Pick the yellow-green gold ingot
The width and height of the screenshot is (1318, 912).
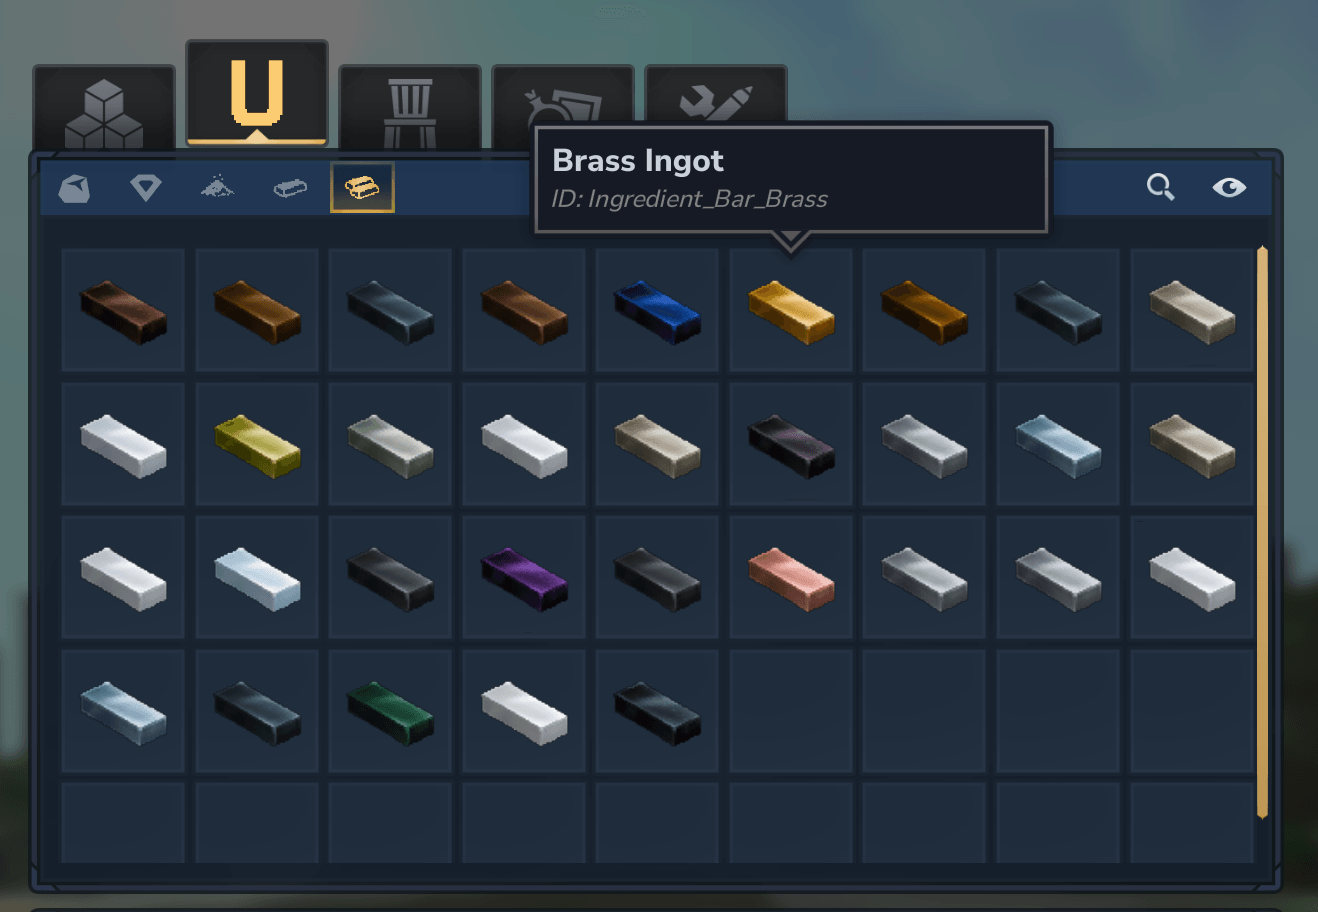tap(257, 444)
